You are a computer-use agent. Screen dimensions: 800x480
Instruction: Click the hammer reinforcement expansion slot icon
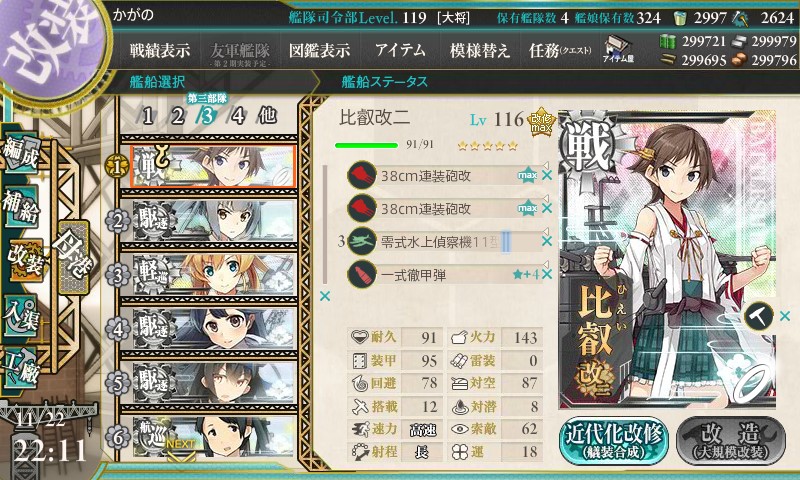758,317
